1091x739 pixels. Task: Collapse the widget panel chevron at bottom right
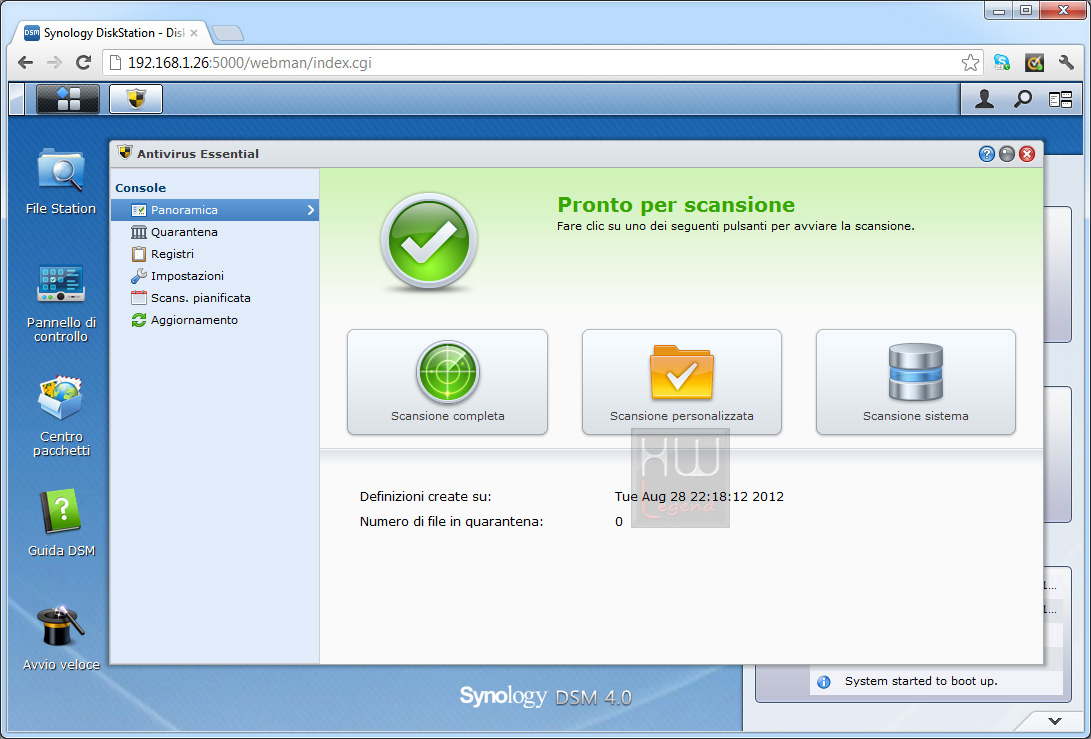tap(1055, 721)
